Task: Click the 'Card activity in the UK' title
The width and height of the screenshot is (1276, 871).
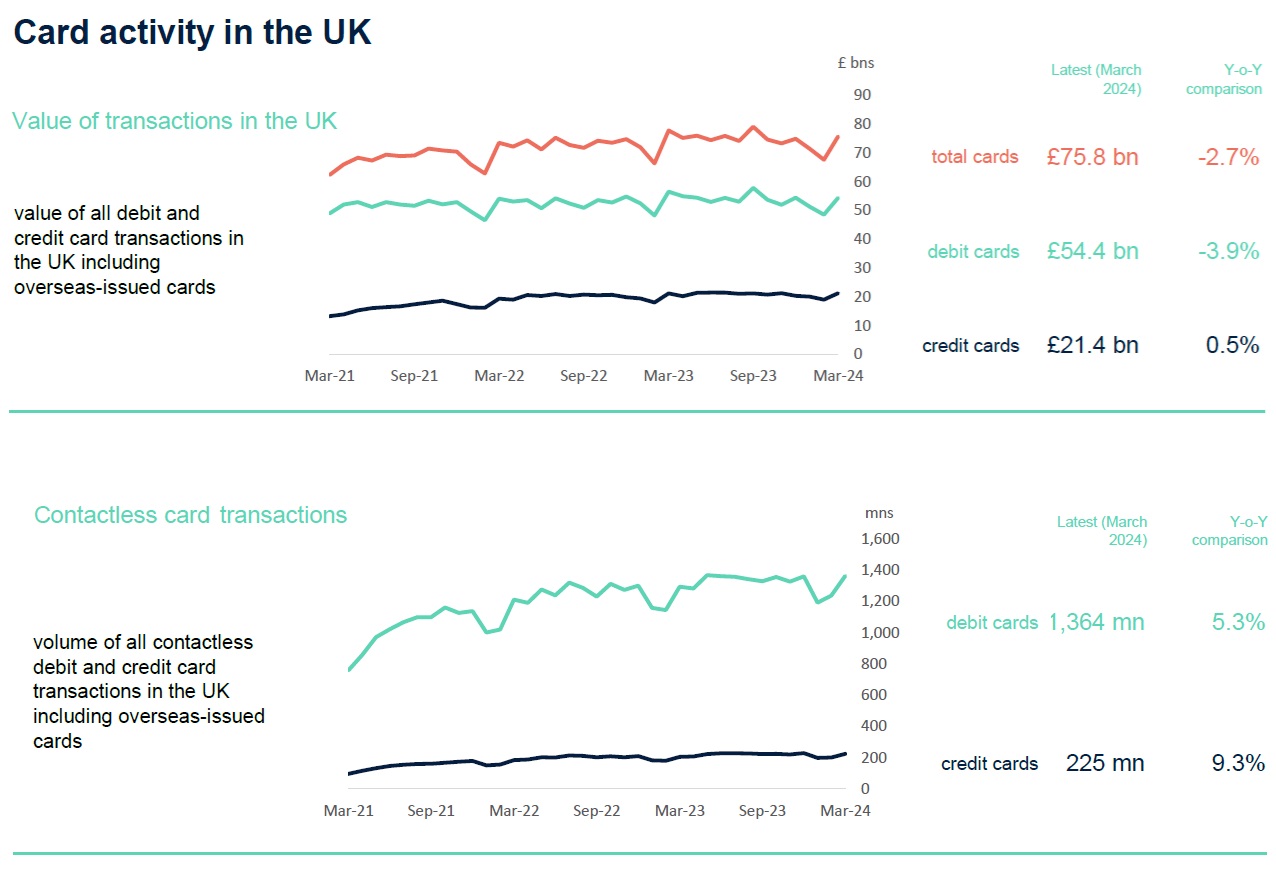Action: click(x=192, y=33)
